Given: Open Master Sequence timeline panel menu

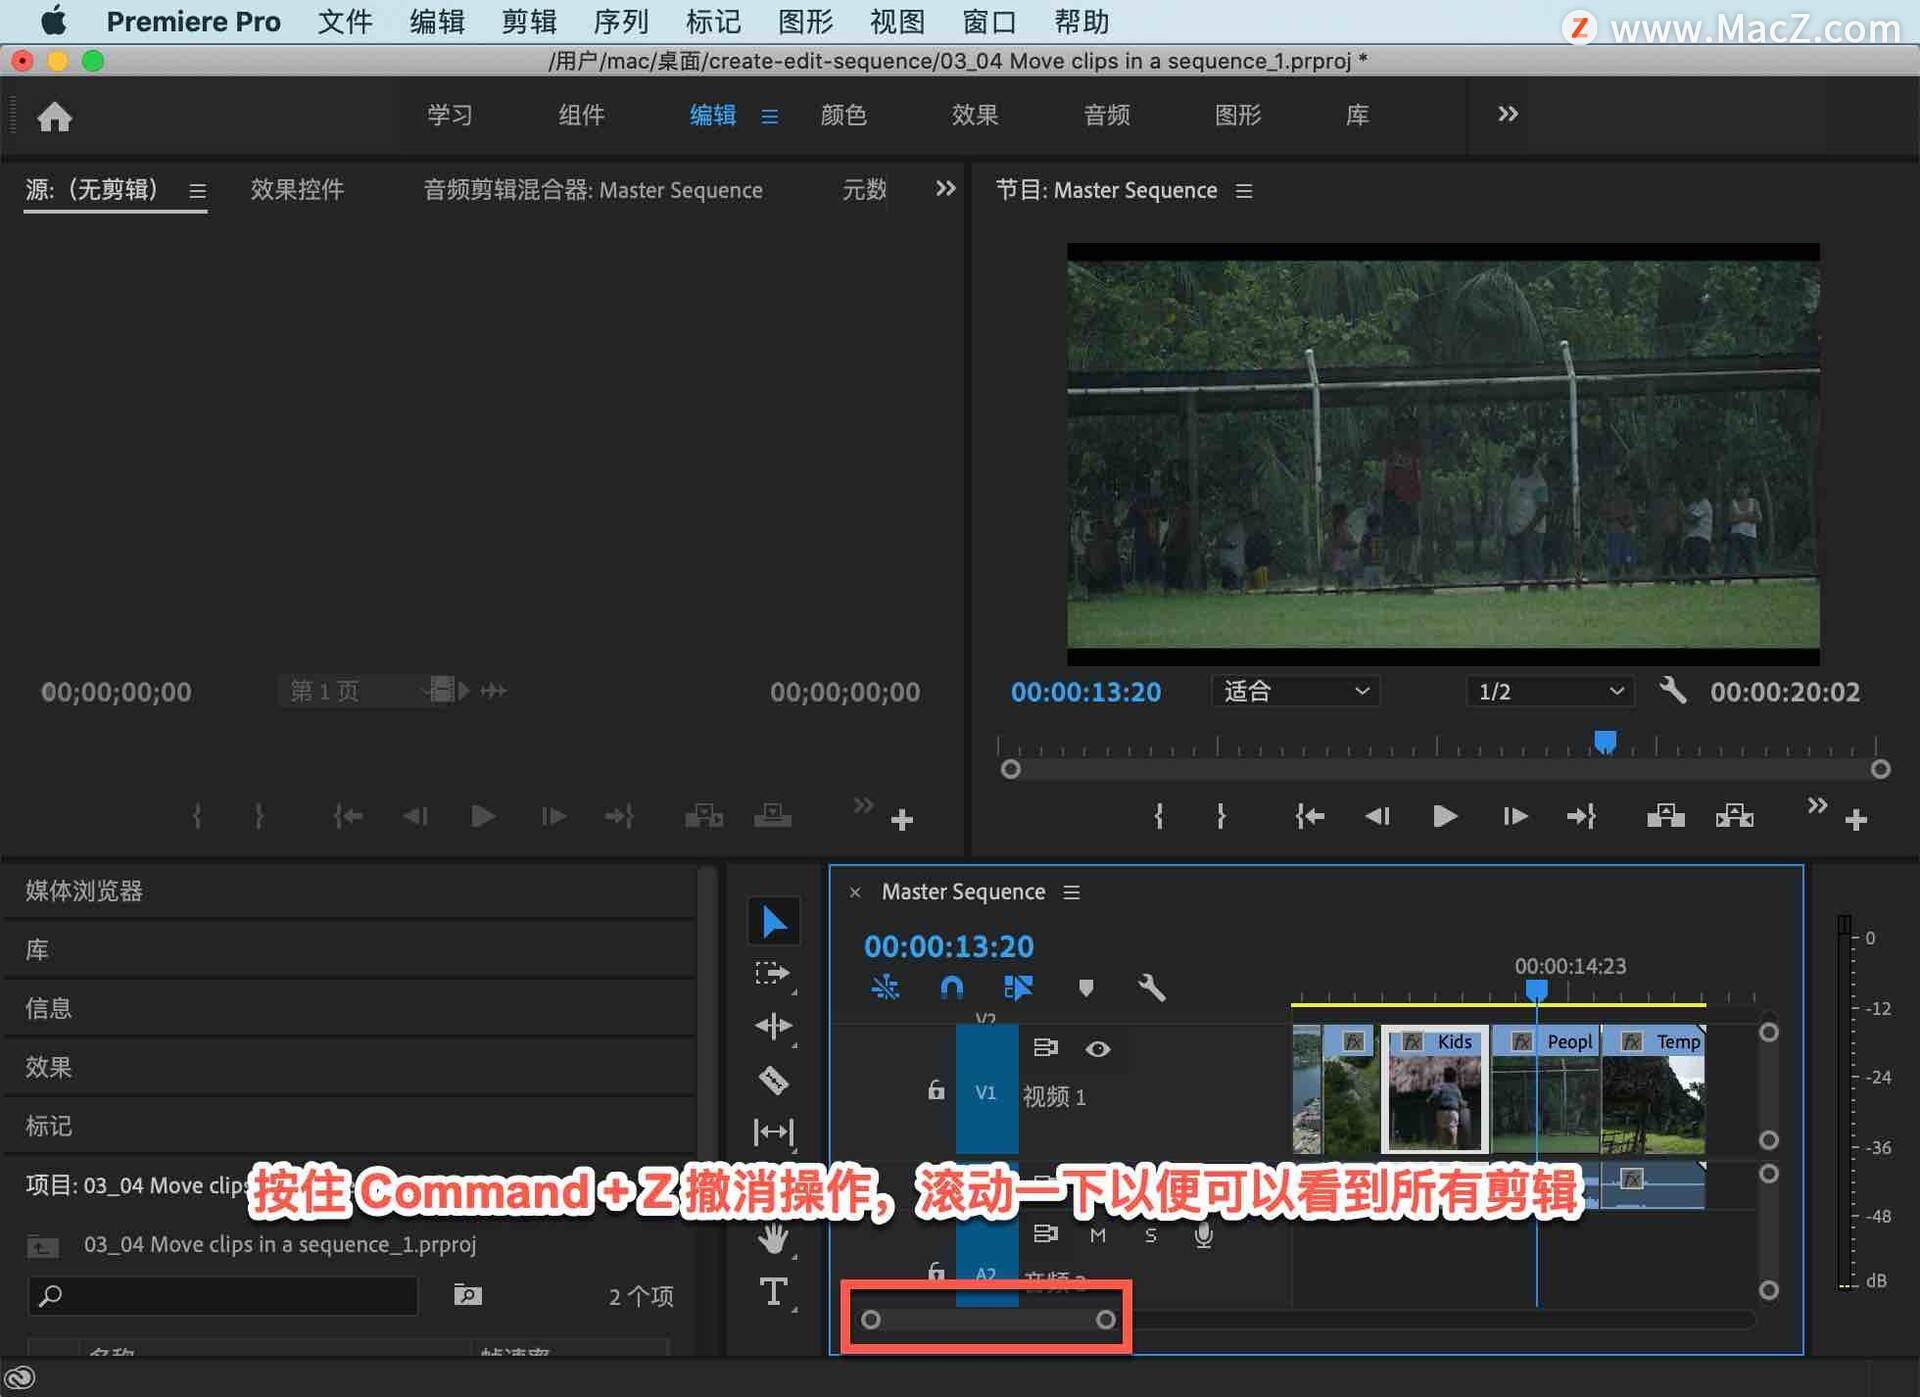Looking at the screenshot, I should click(x=1071, y=892).
